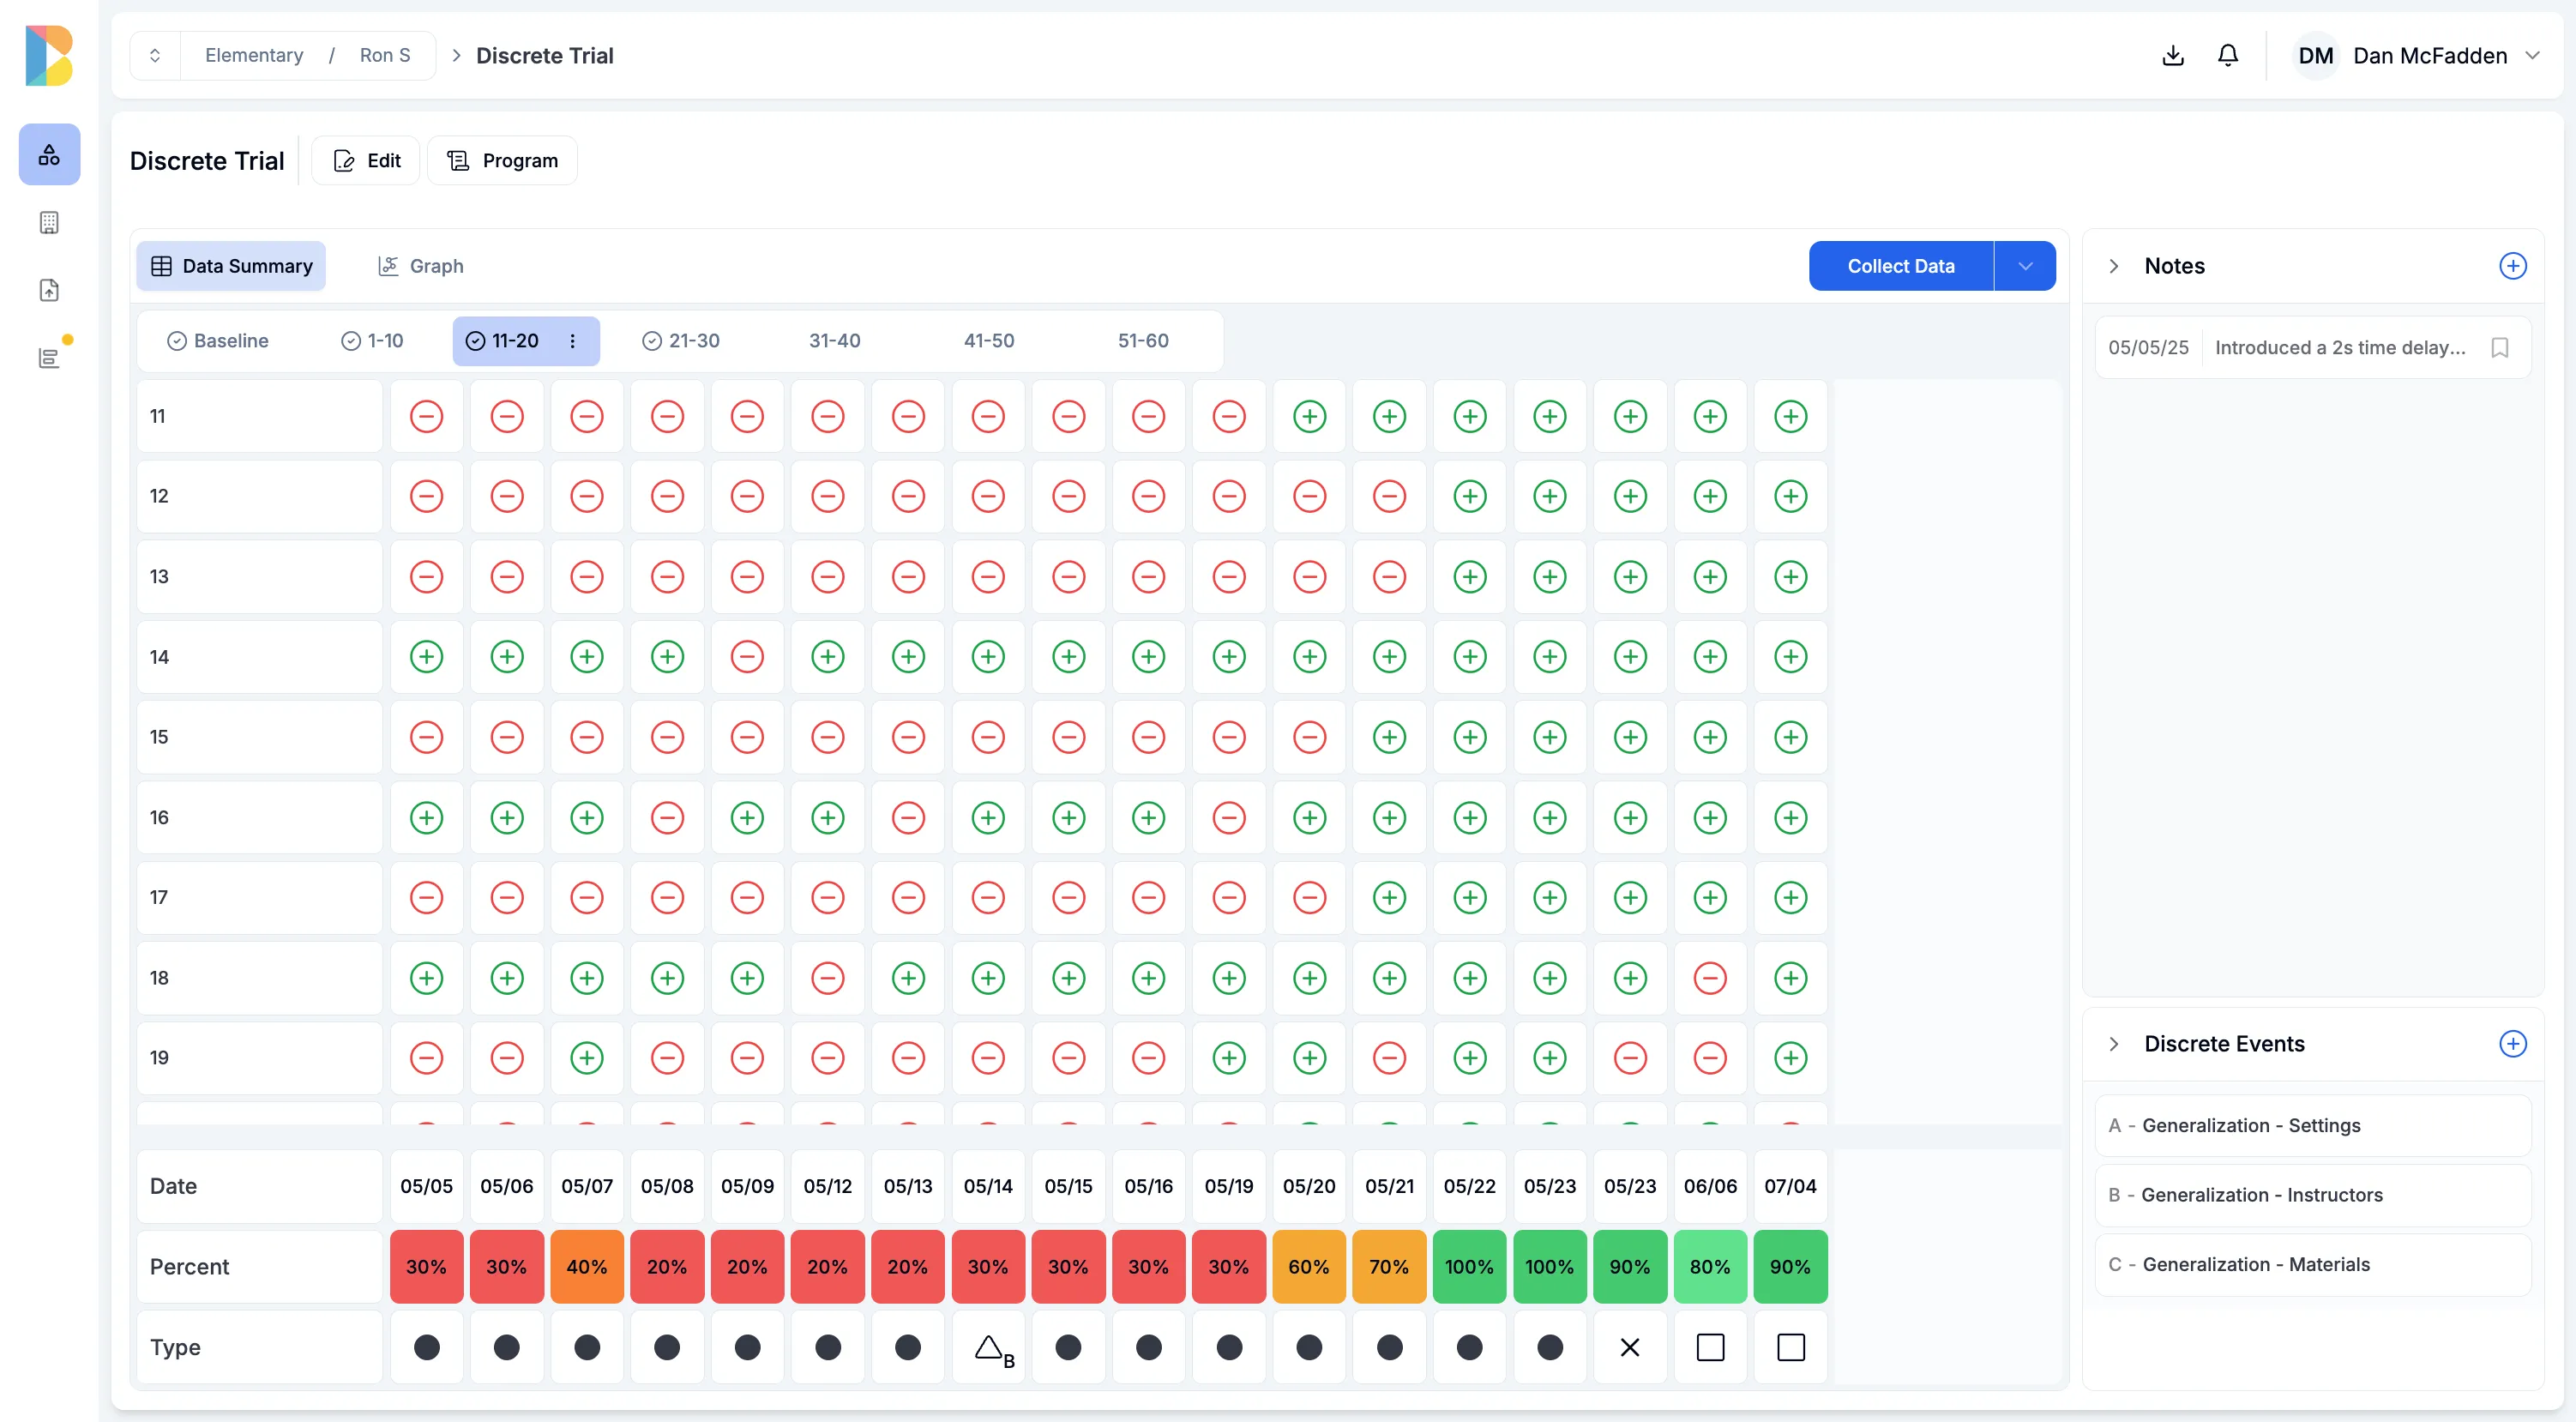The height and width of the screenshot is (1422, 2576).
Task: Bookmark the 05/05/25 note
Action: point(2499,348)
